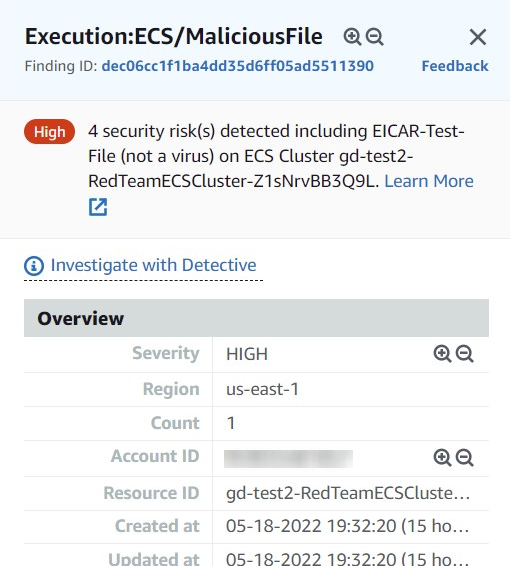Click the blurred Account ID value
This screenshot has width=510, height=566.
tap(288, 459)
